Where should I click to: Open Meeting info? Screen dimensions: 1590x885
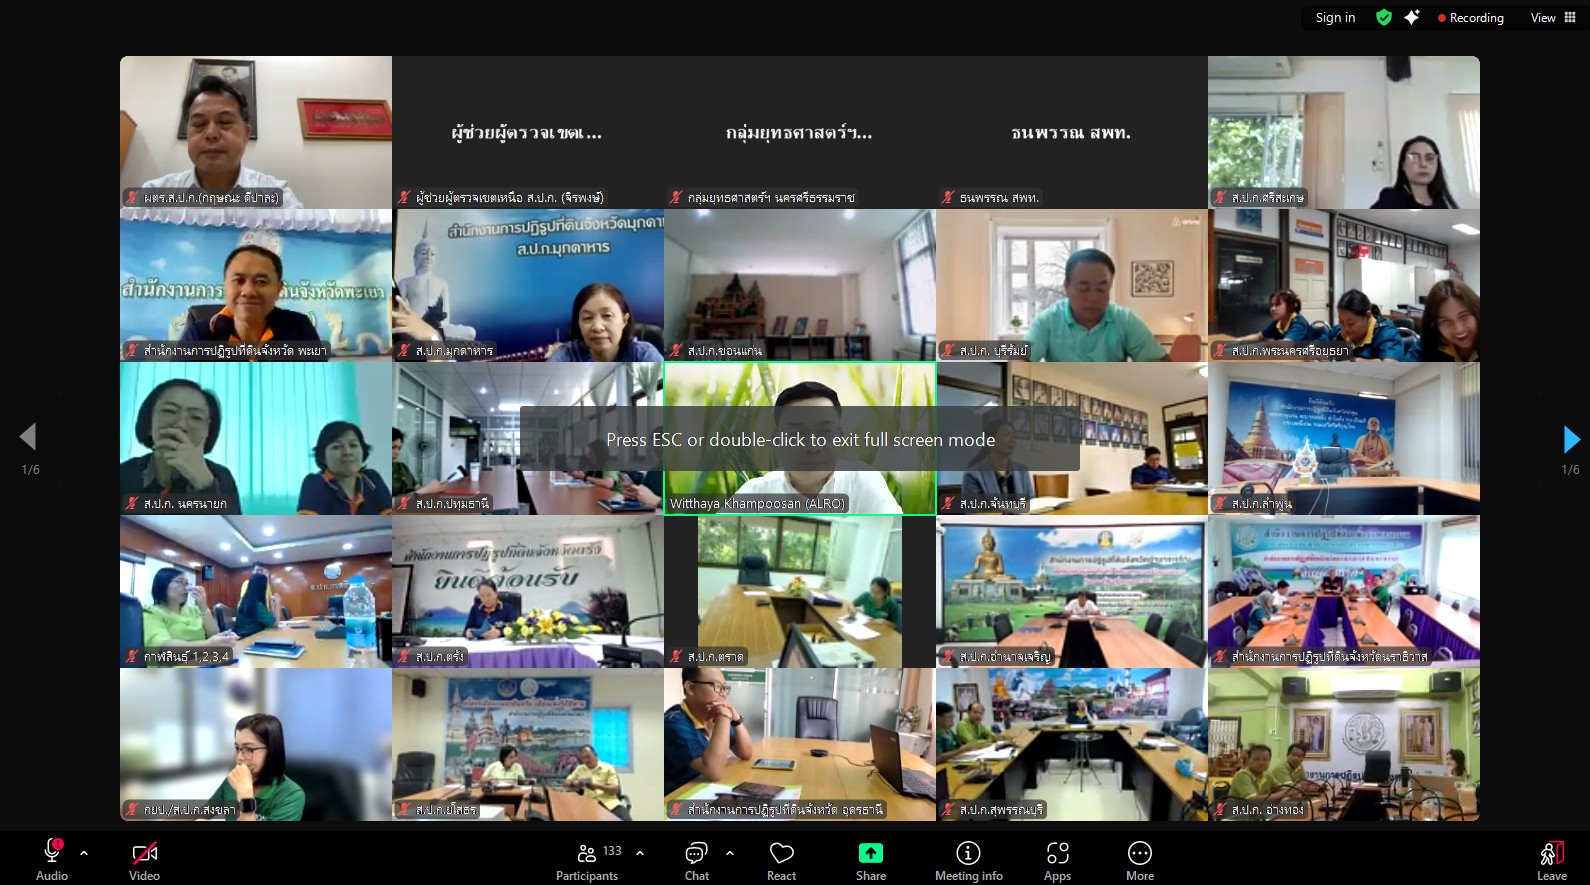click(968, 860)
